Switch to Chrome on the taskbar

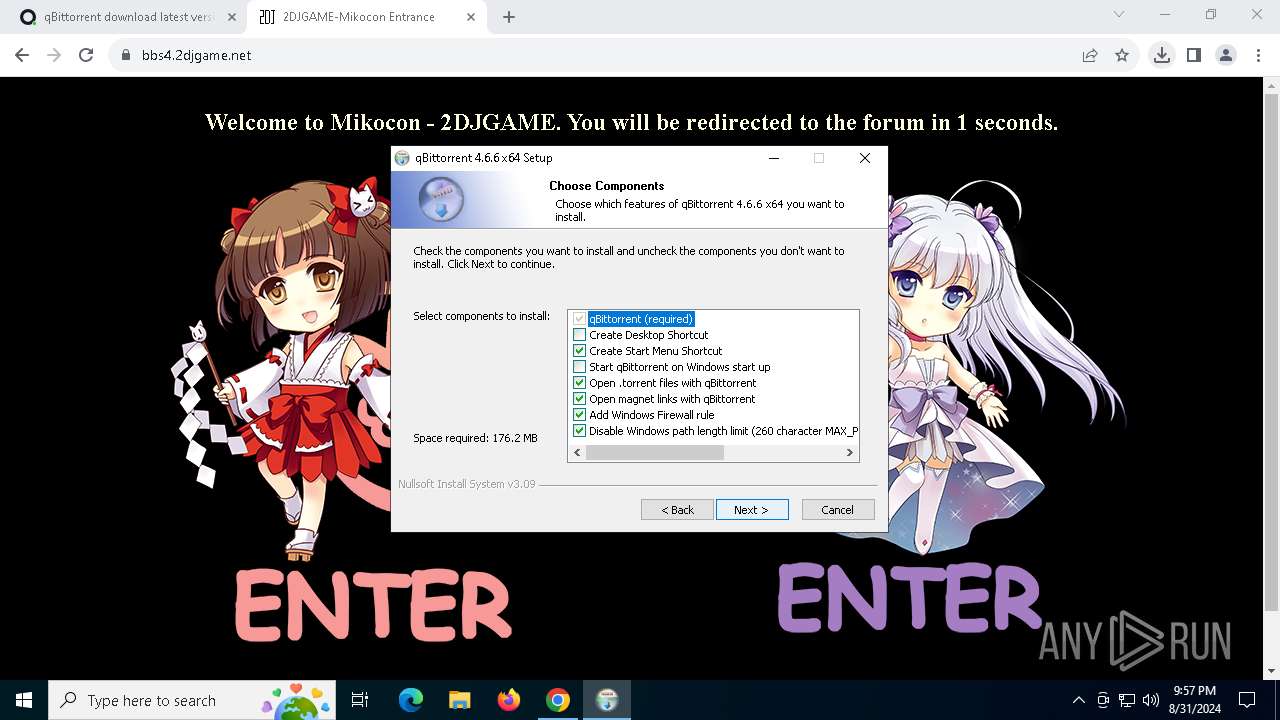tap(558, 700)
